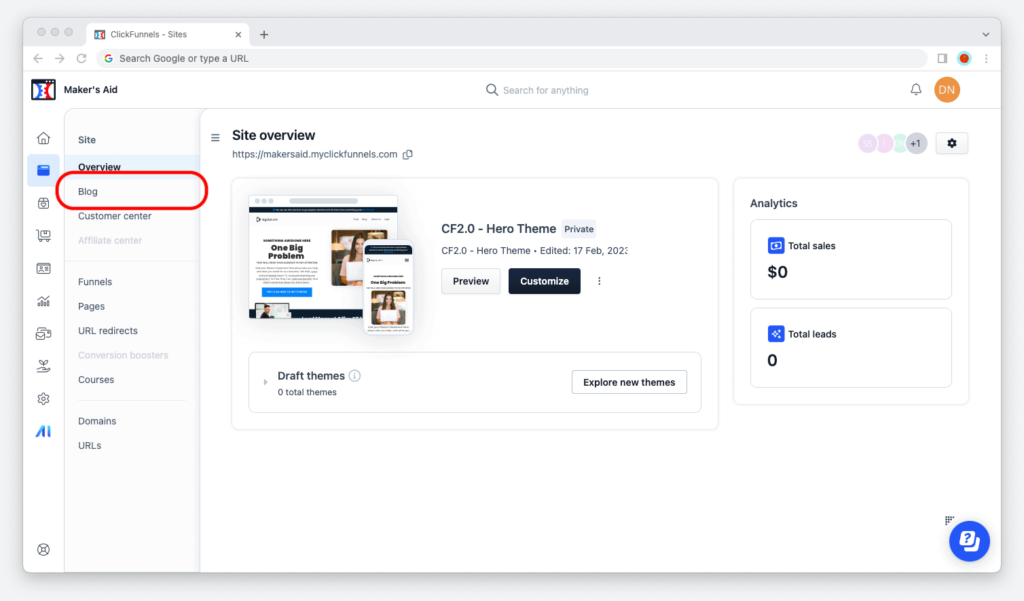Open the makersaid.myclickfunnels.com link
Screen dimensions: 1024x601
315,154
